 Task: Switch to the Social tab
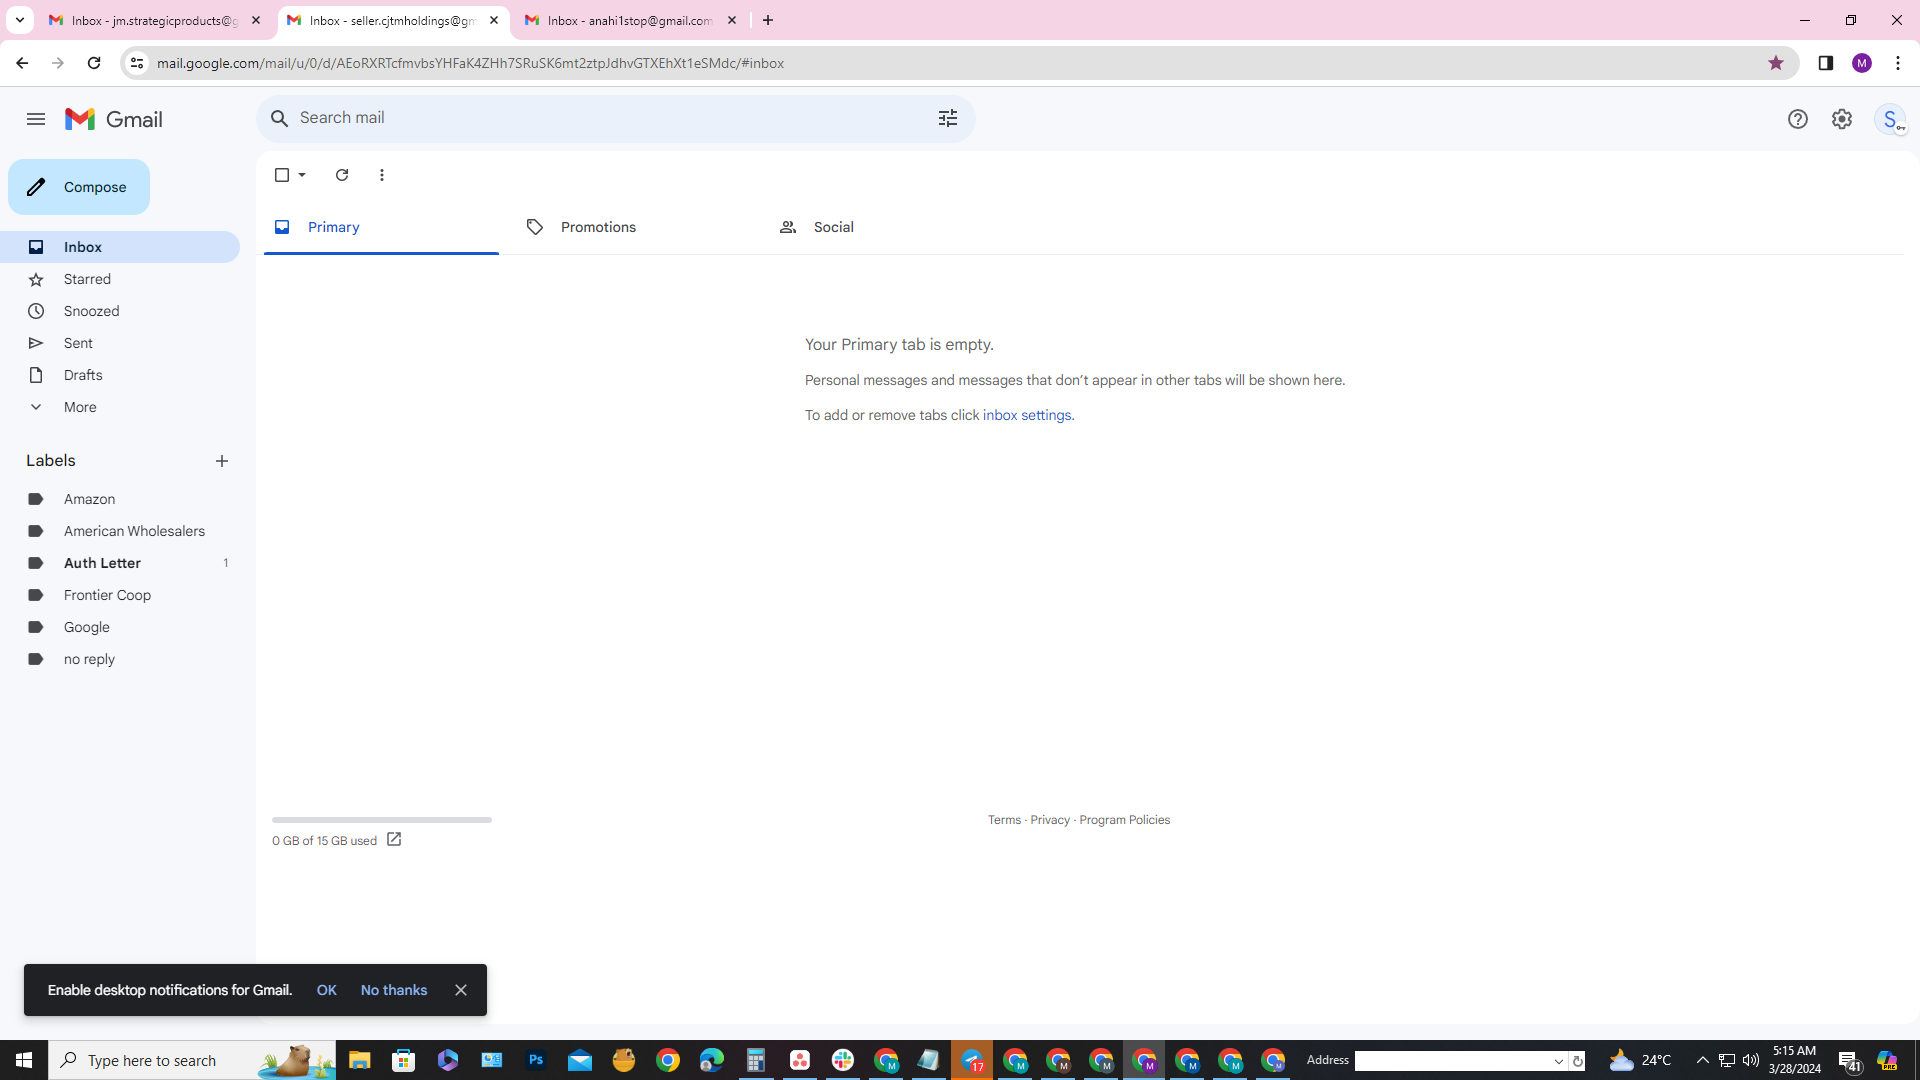tap(887, 227)
